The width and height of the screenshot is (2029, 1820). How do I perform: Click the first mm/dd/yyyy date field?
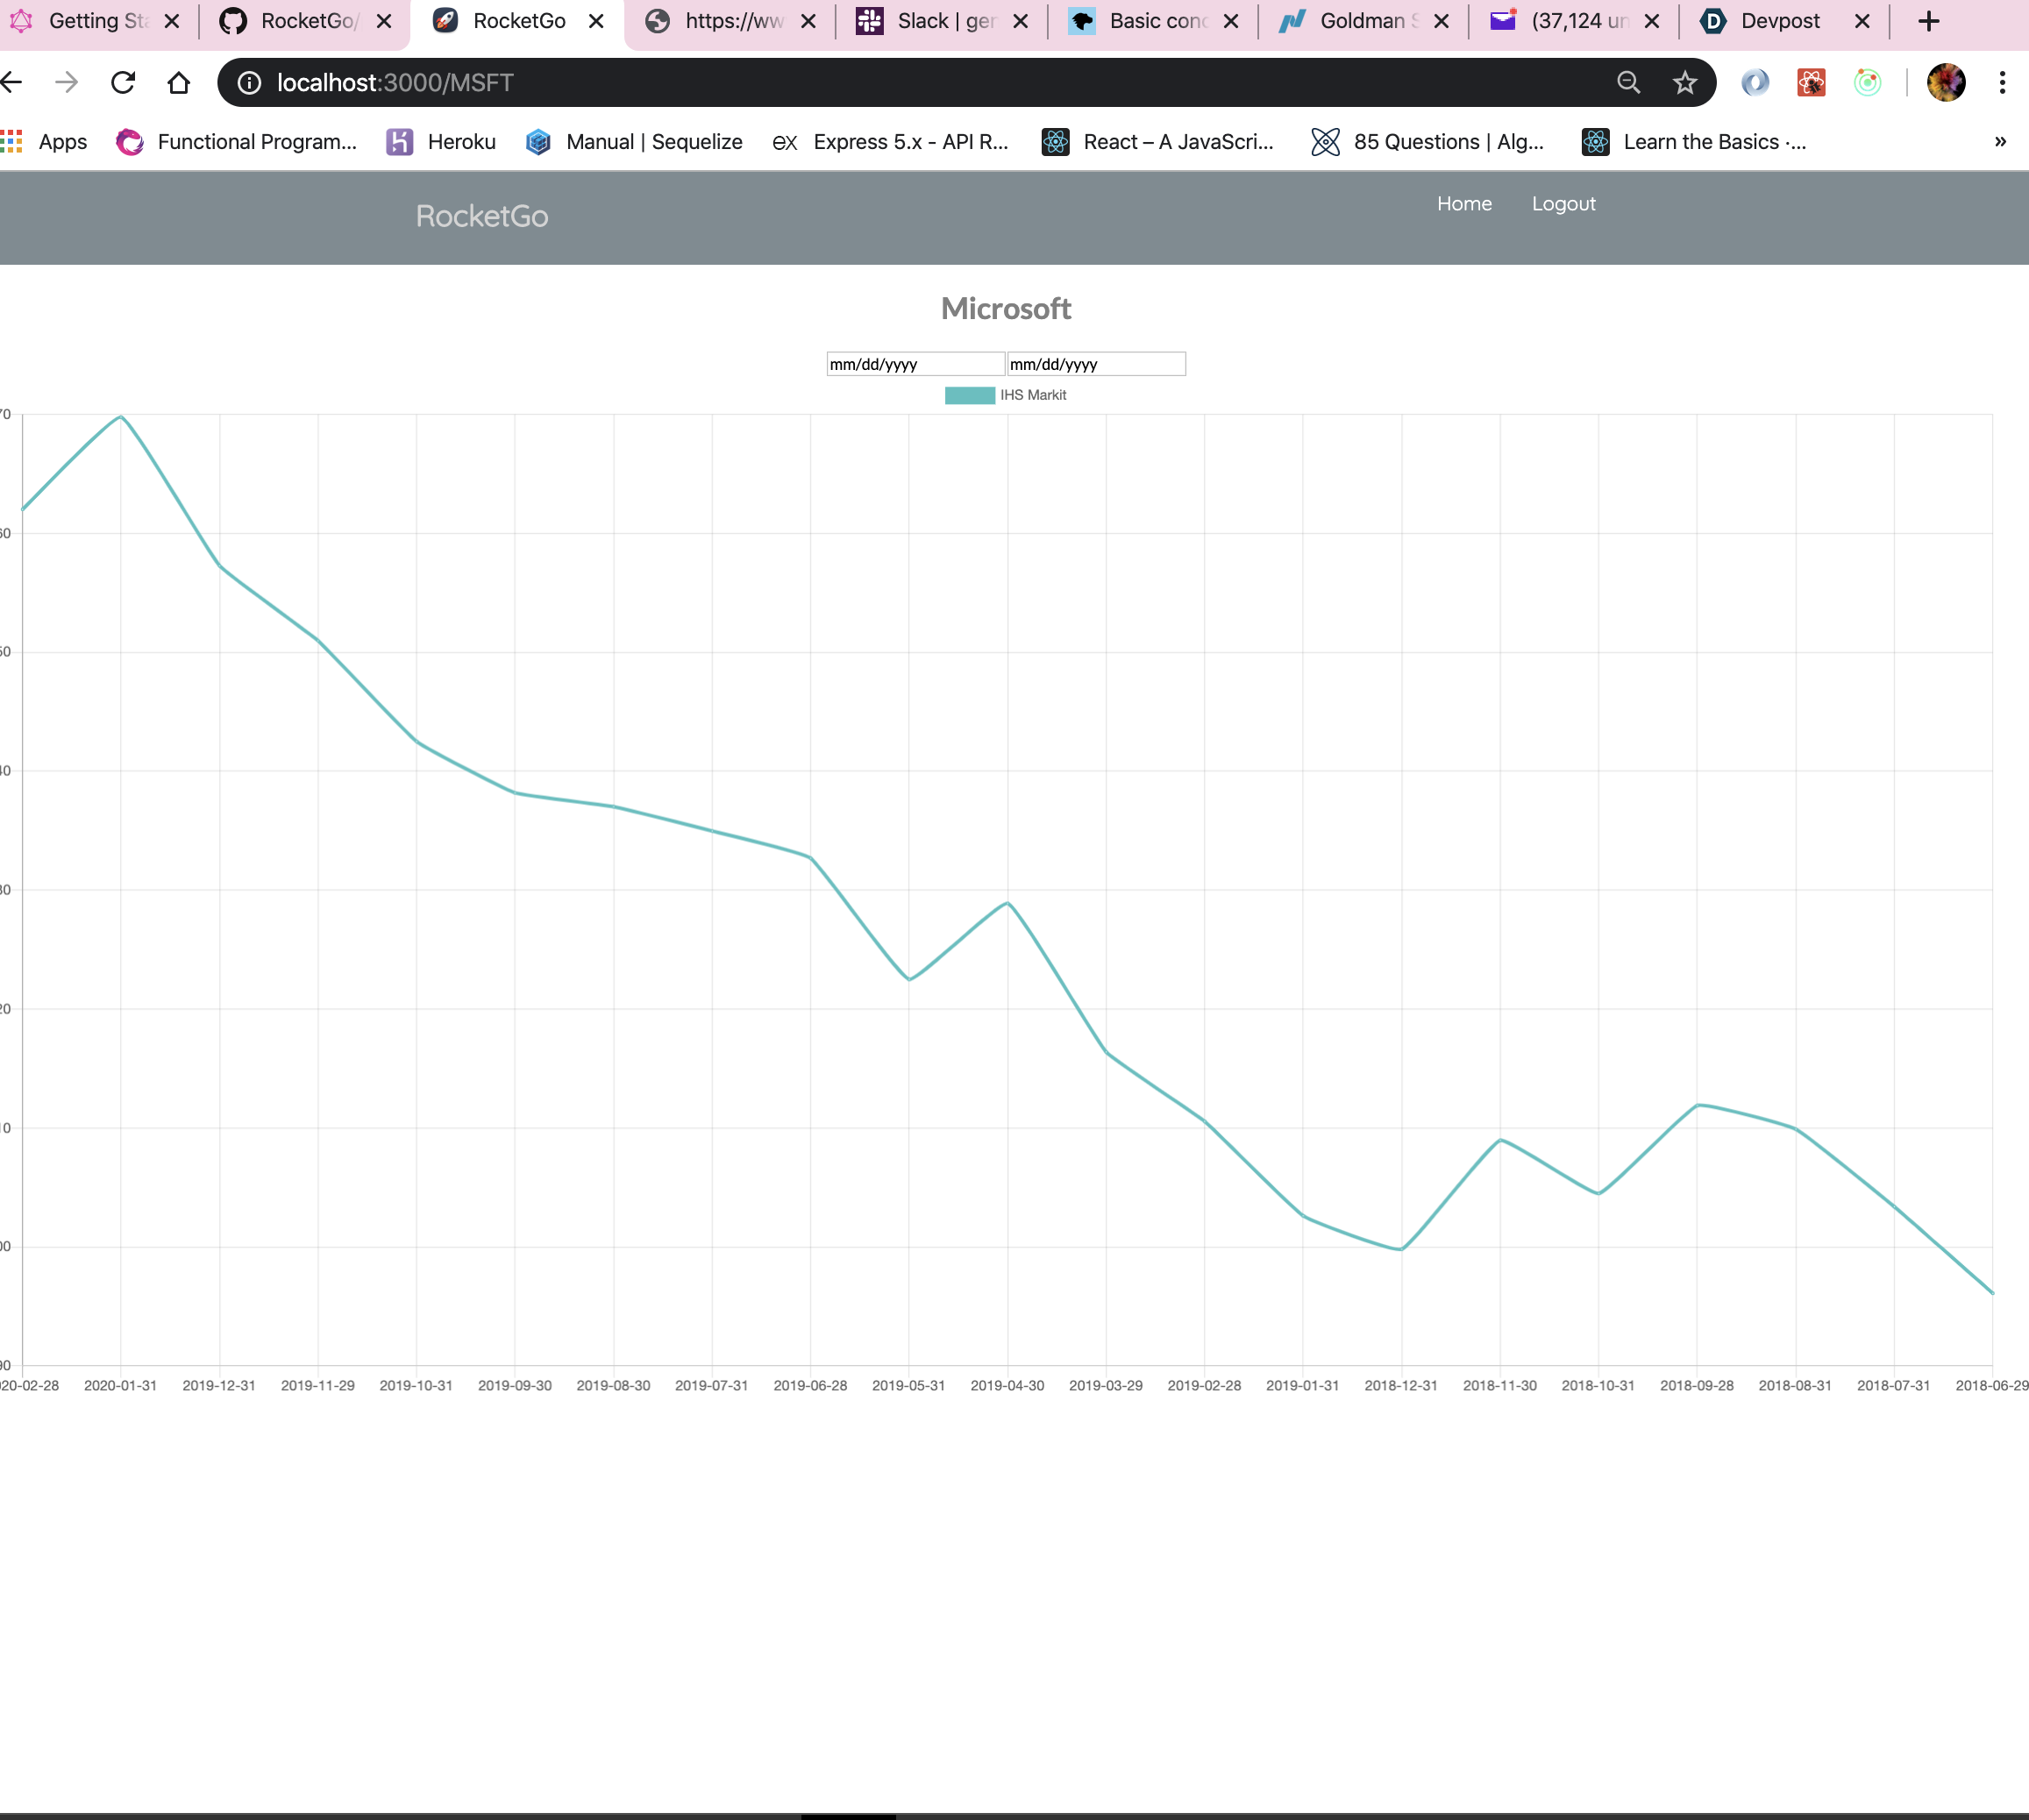click(x=914, y=364)
